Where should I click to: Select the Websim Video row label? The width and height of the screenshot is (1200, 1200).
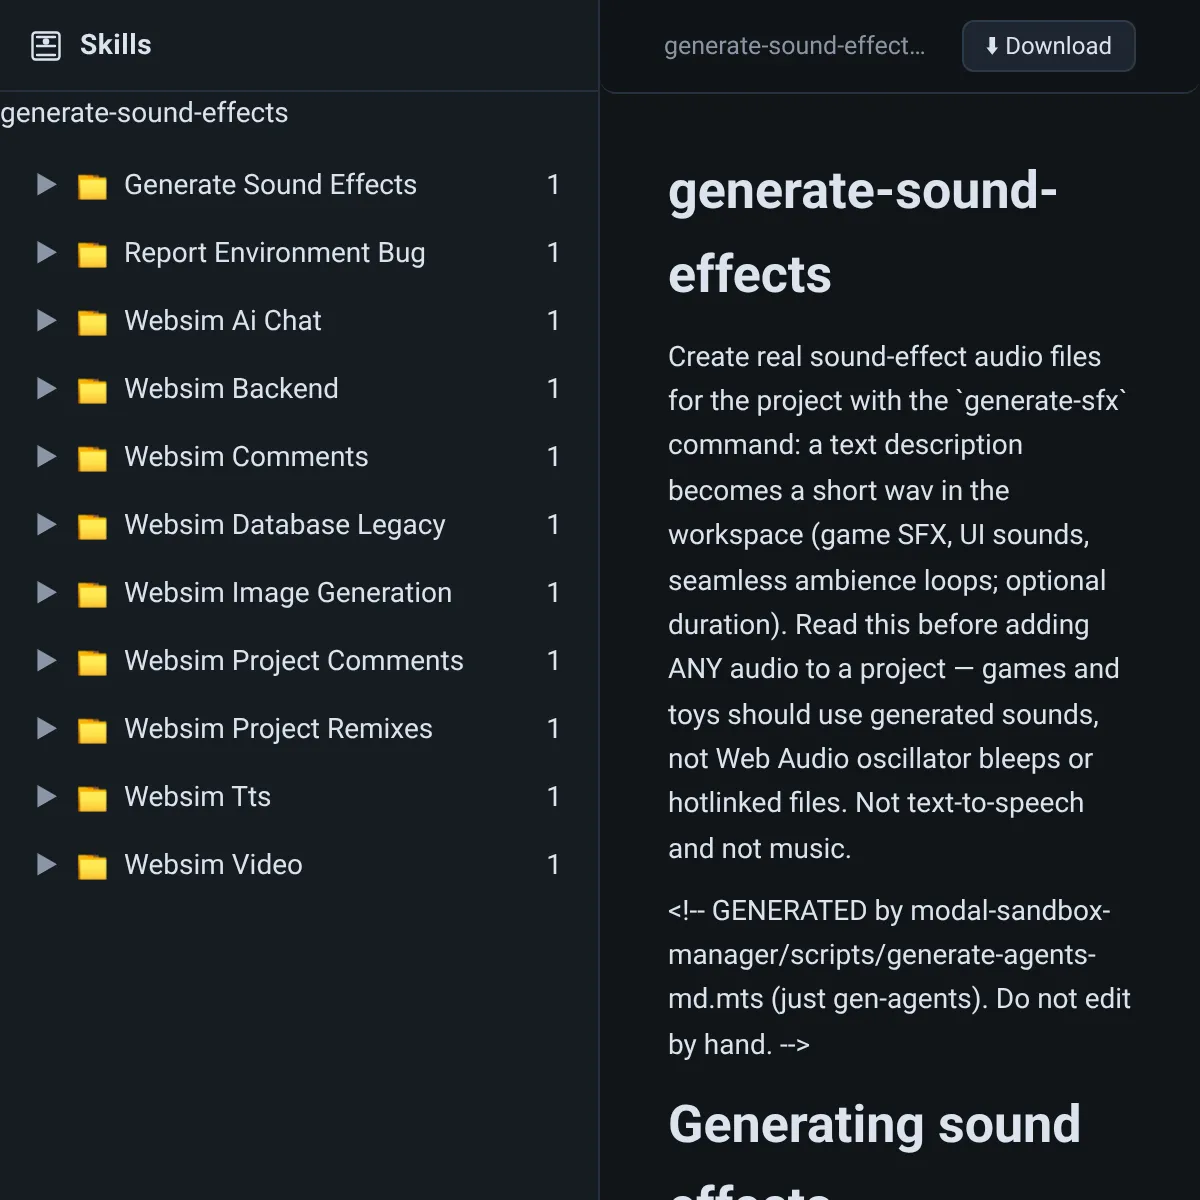(213, 865)
